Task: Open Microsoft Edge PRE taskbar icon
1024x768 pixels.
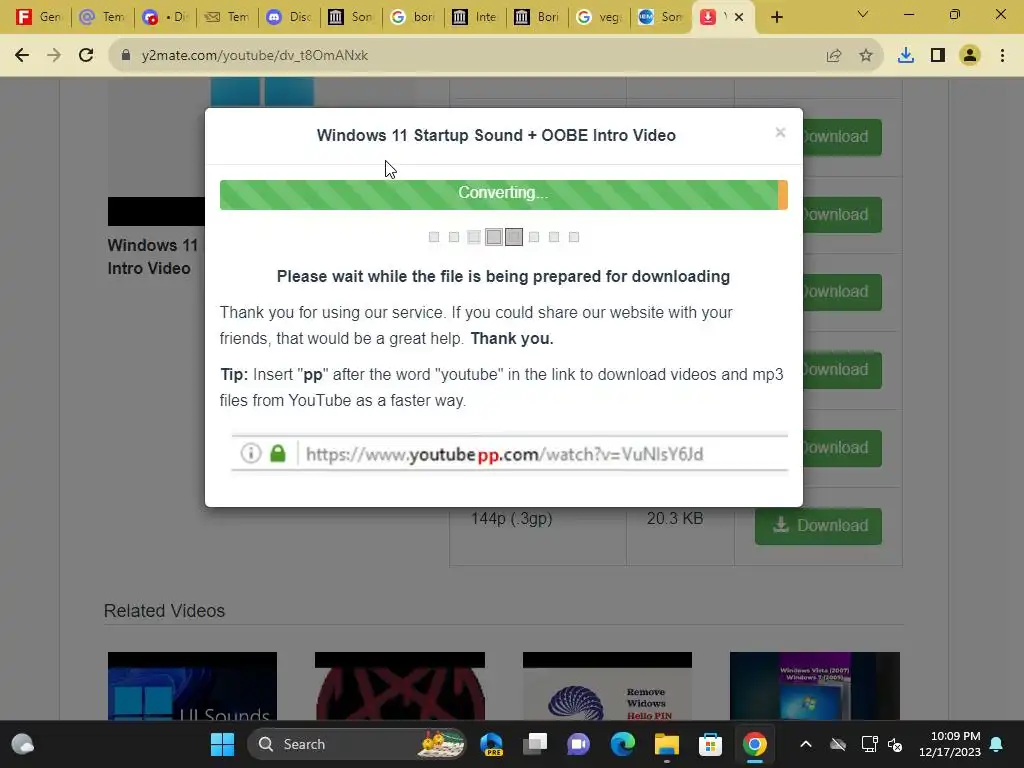Action: click(491, 744)
